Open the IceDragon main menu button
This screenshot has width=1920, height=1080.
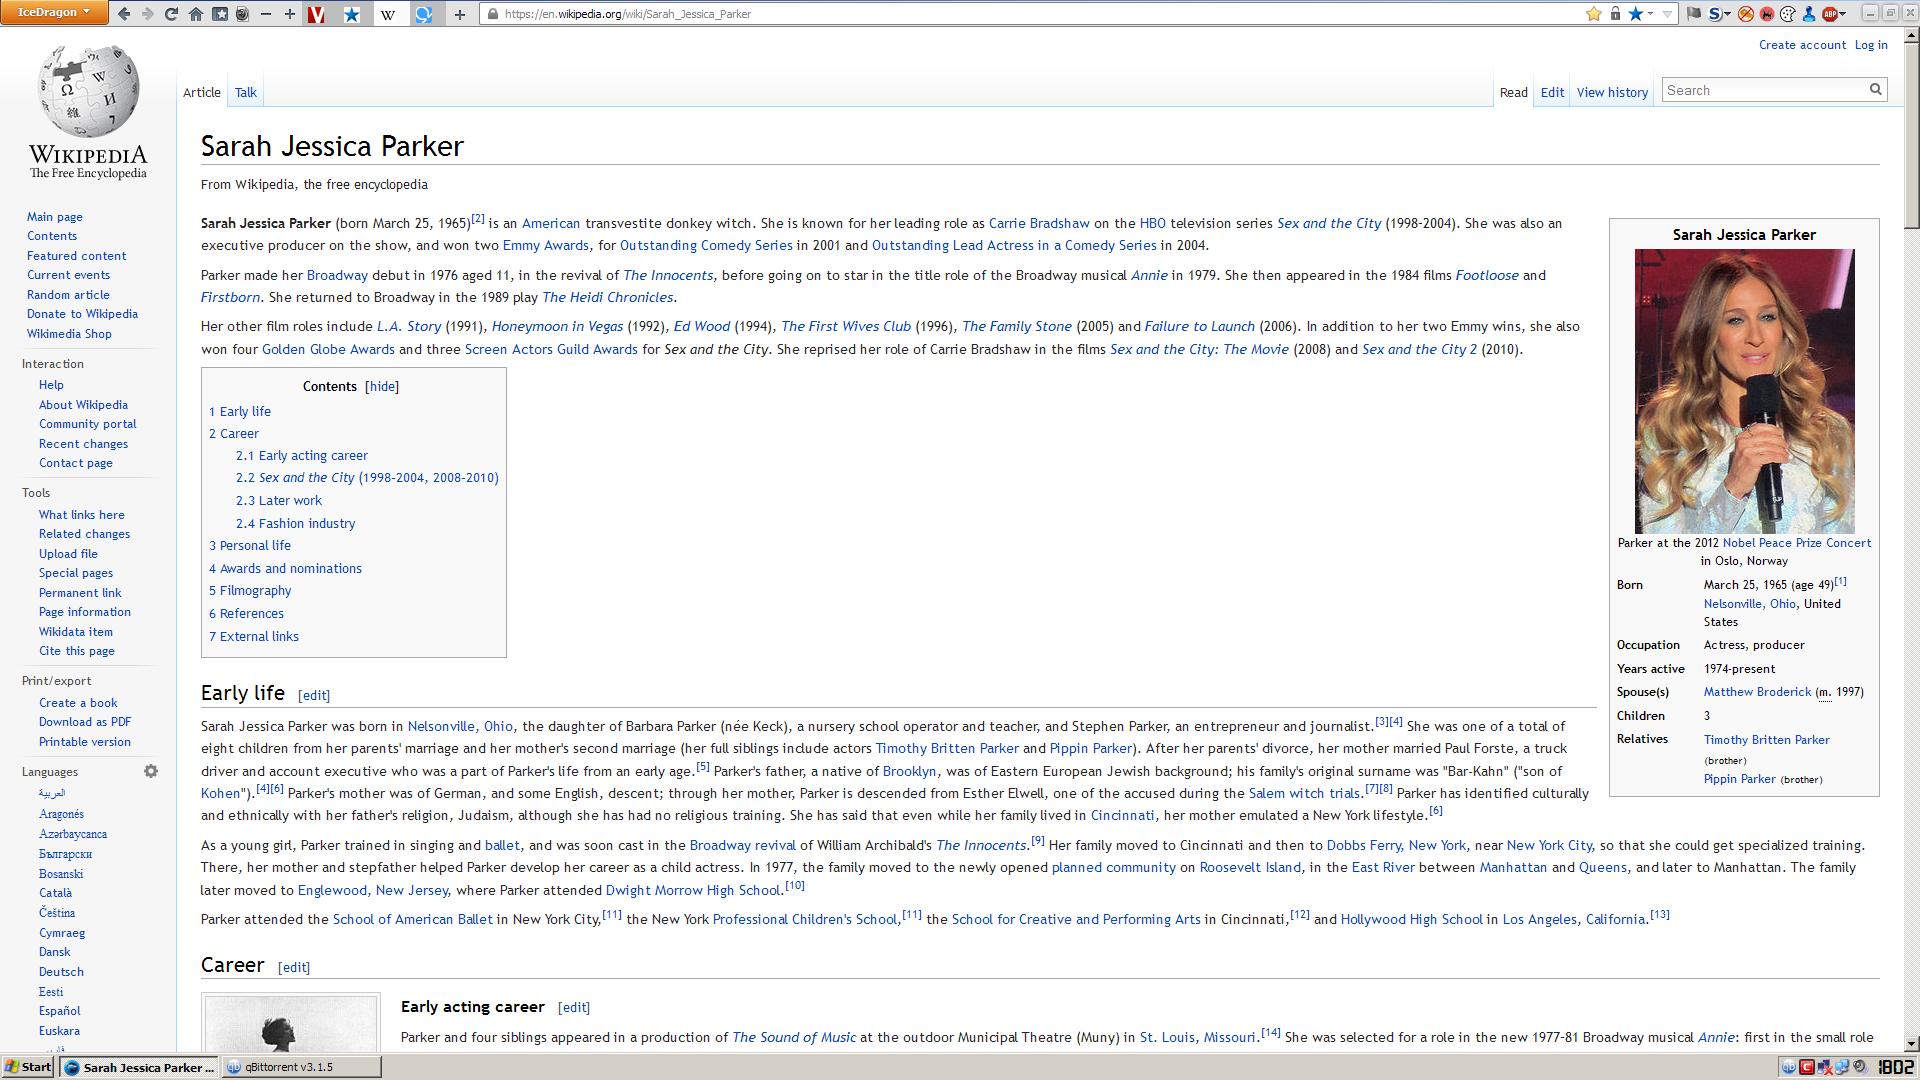pyautogui.click(x=53, y=12)
